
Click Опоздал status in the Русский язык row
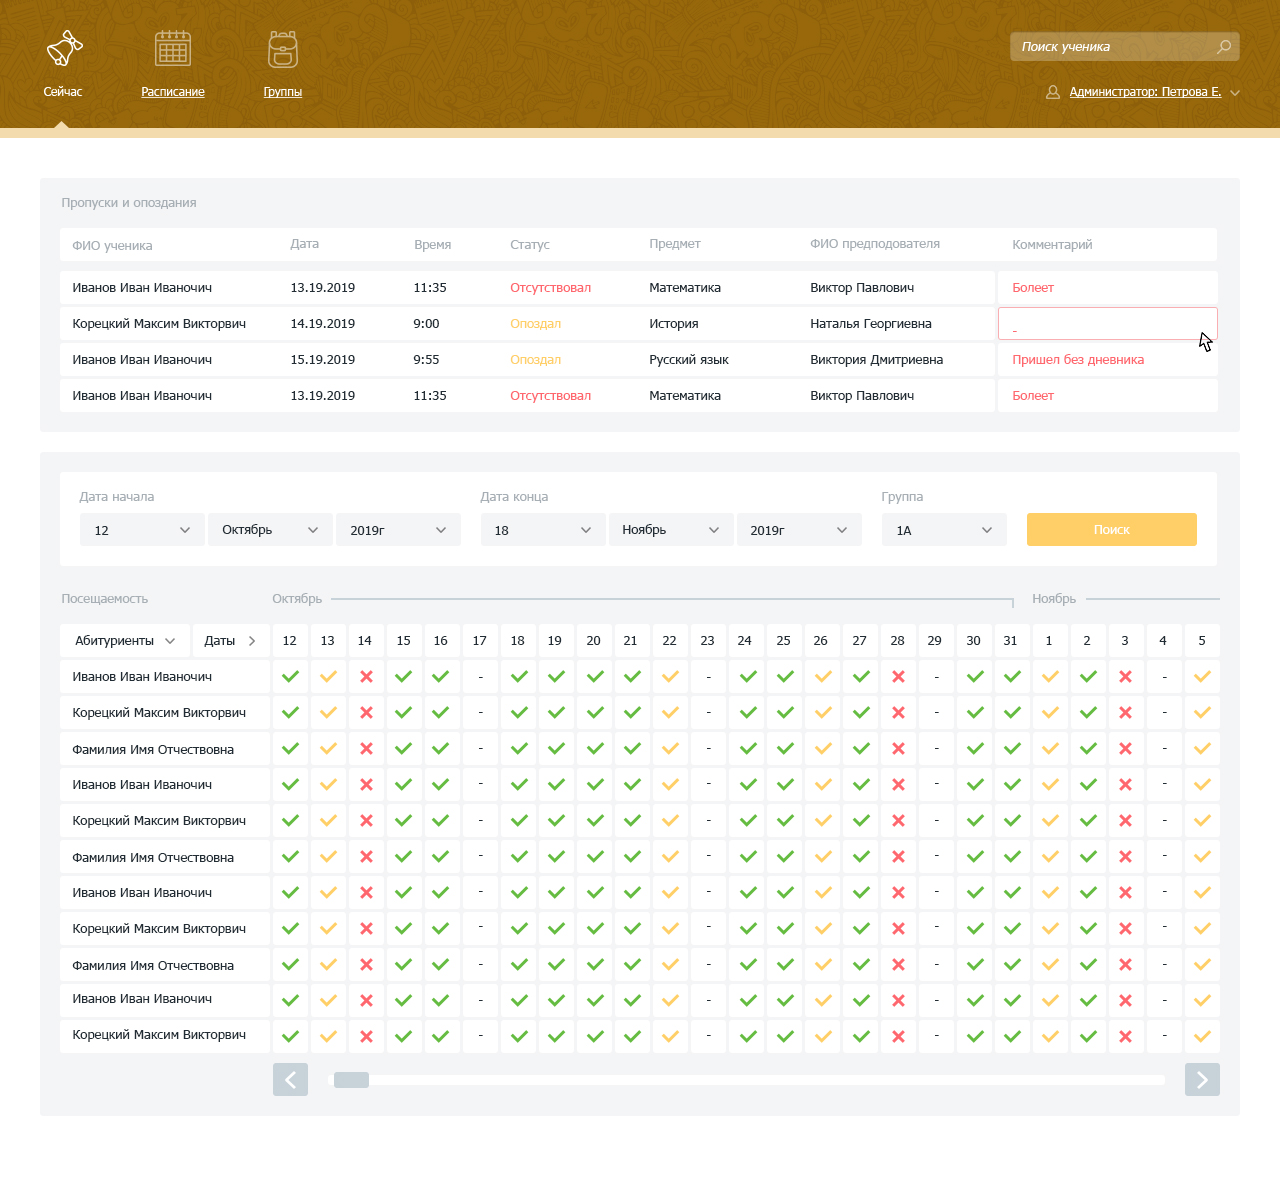[536, 360]
